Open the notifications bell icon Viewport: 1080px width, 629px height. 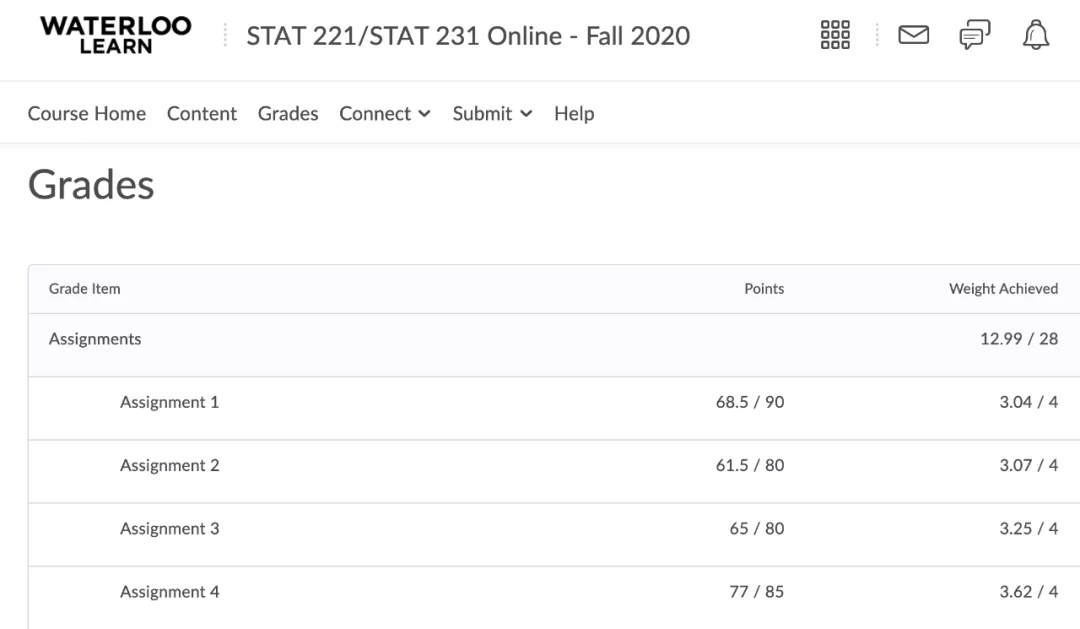(x=1036, y=36)
